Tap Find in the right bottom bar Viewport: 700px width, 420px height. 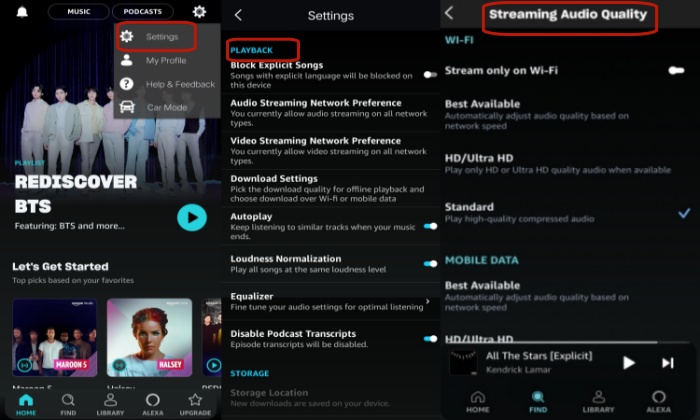click(538, 401)
